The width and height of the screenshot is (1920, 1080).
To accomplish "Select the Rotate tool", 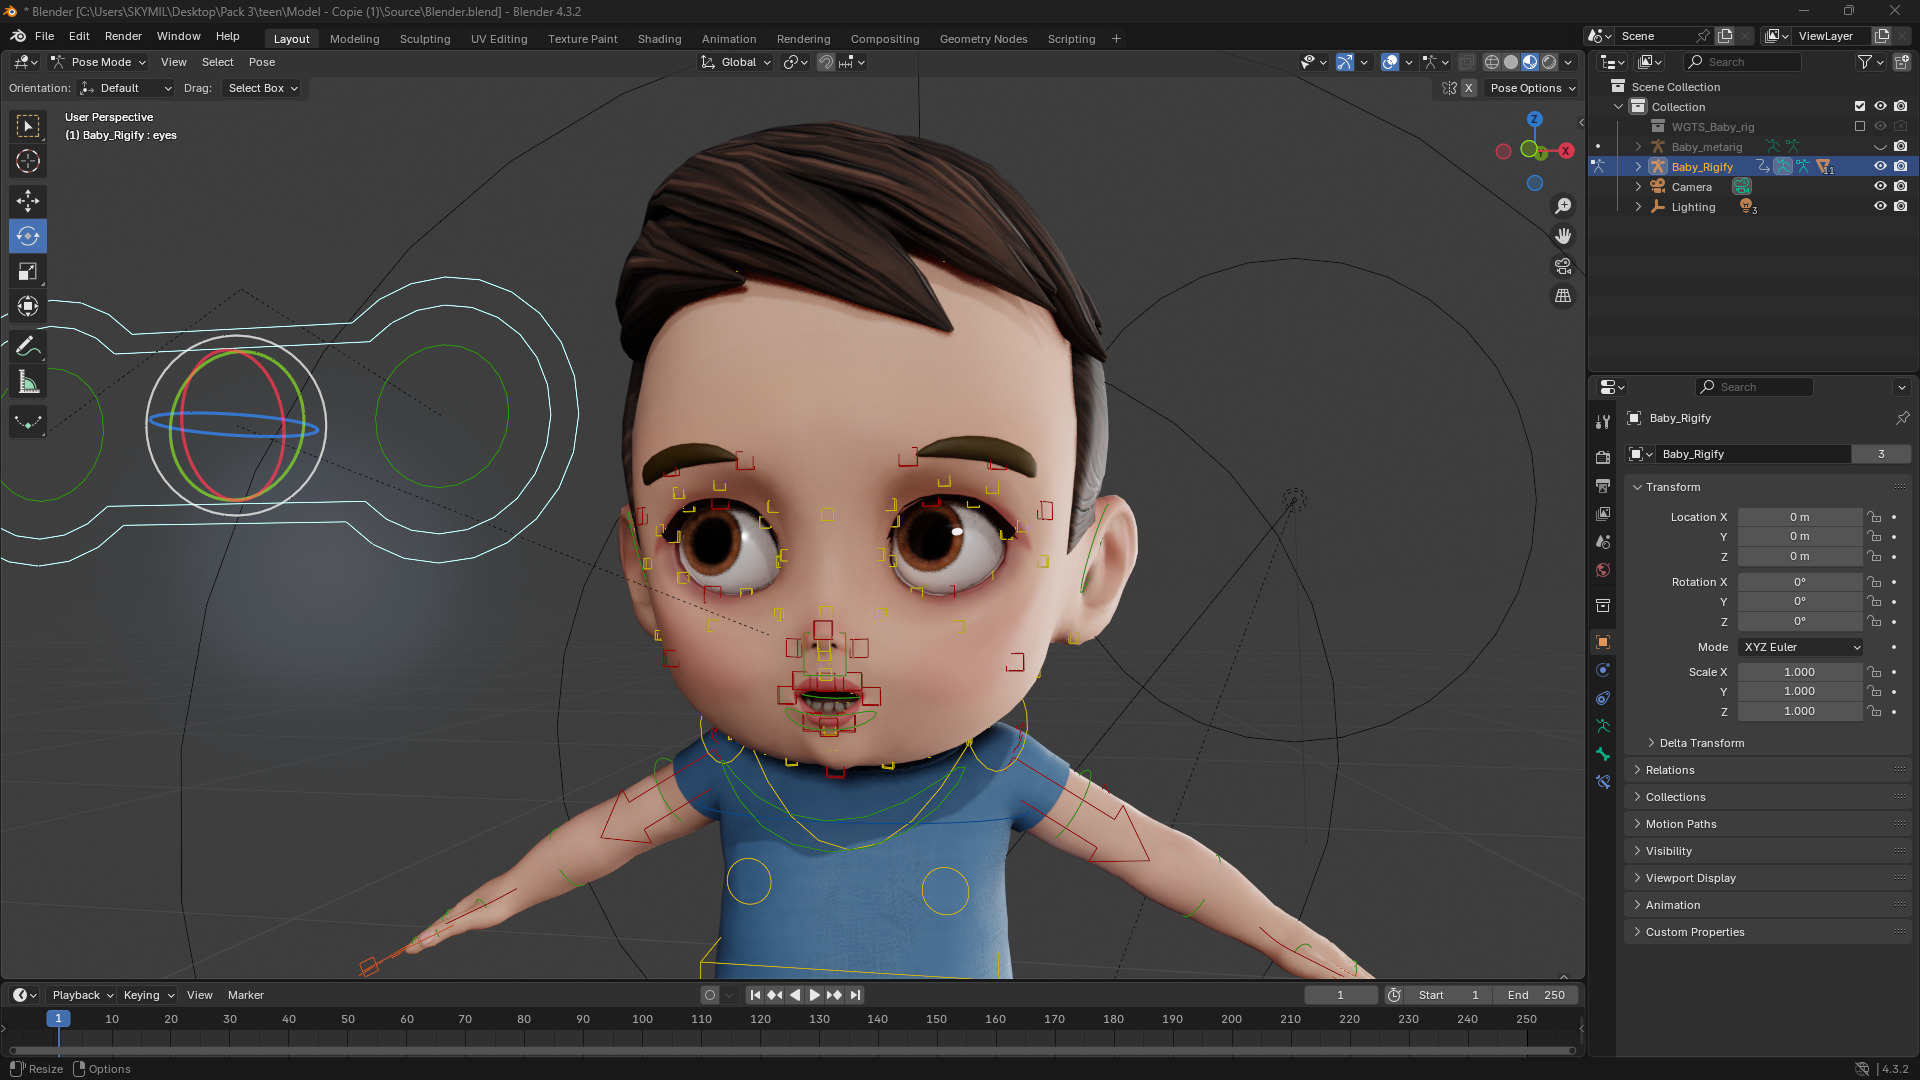I will tap(28, 237).
